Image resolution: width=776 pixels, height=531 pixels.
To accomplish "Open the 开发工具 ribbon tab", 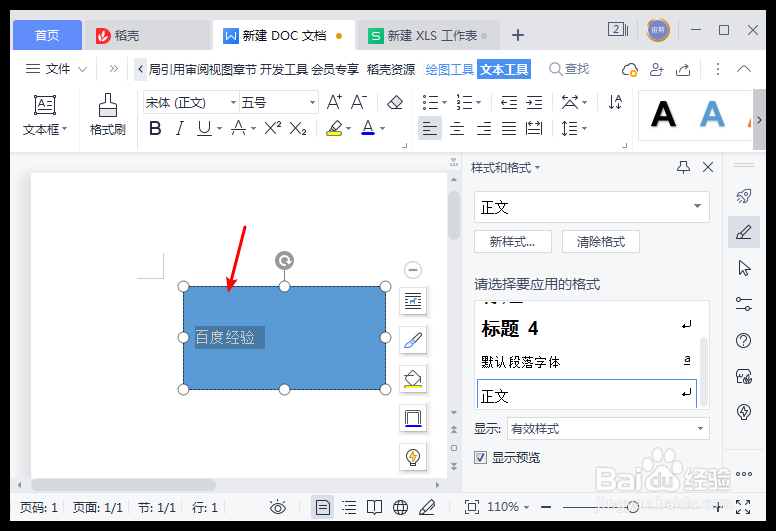I will [x=284, y=69].
